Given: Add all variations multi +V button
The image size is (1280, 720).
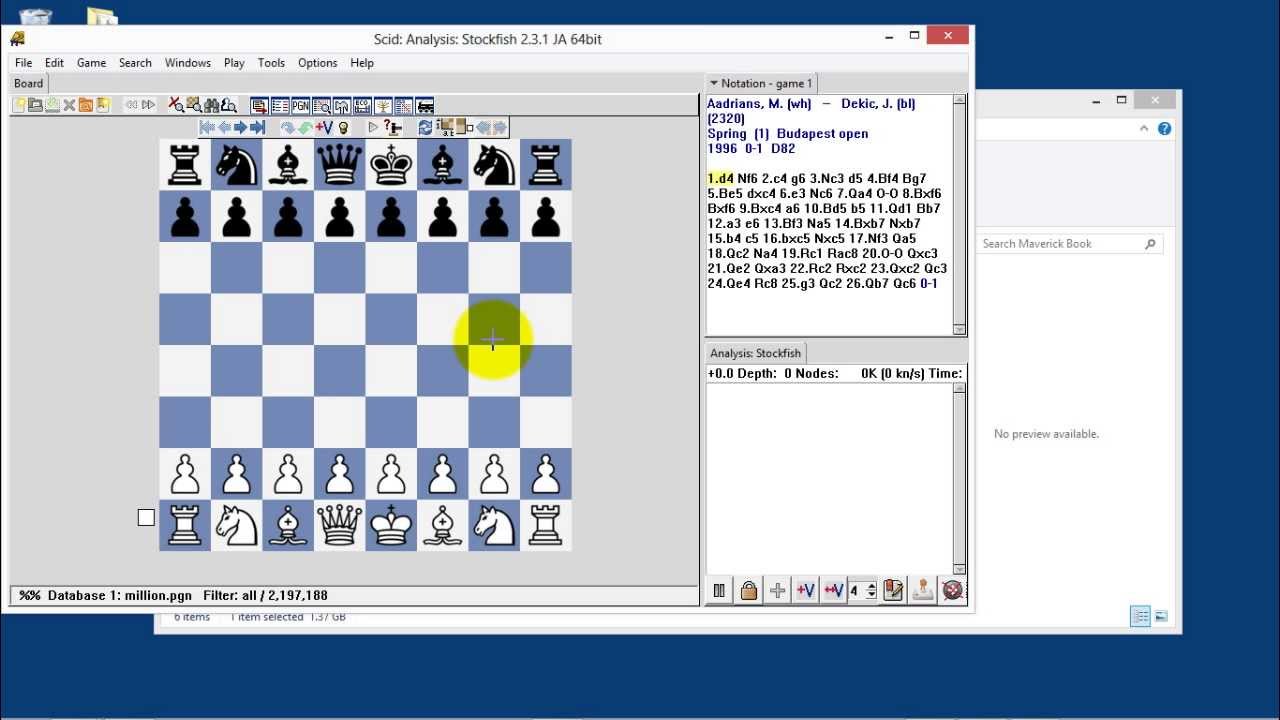Looking at the screenshot, I should pyautogui.click(x=832, y=591).
